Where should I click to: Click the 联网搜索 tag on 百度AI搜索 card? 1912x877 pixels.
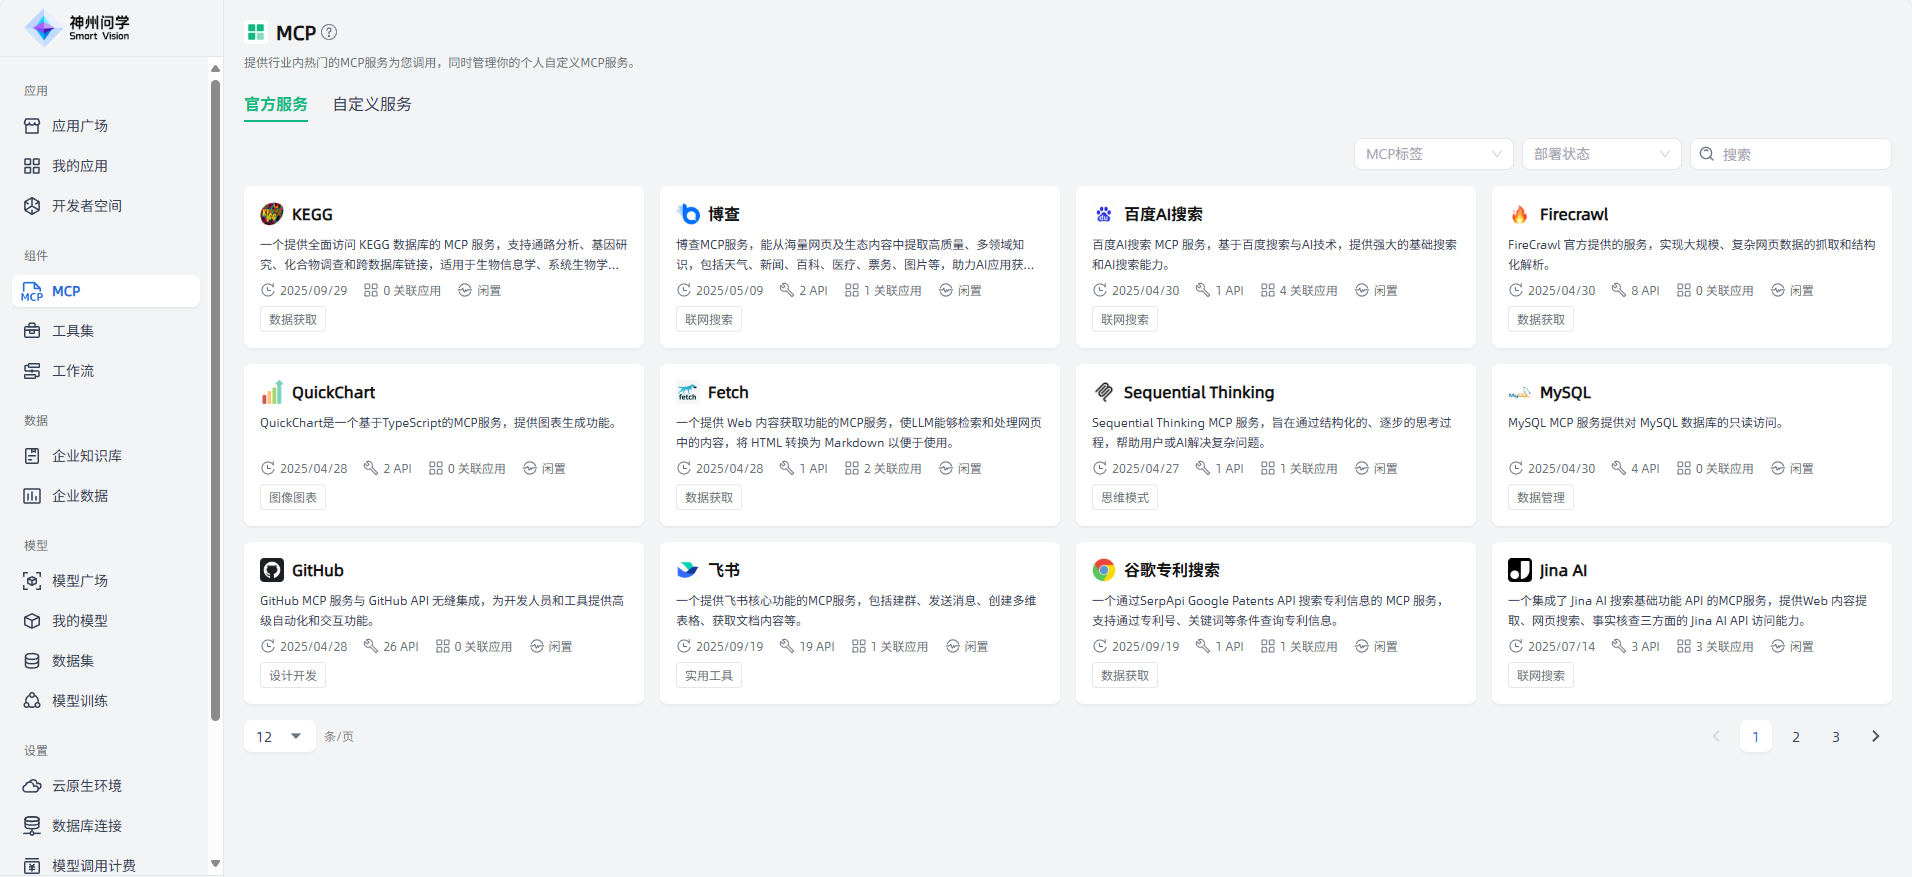pos(1124,320)
